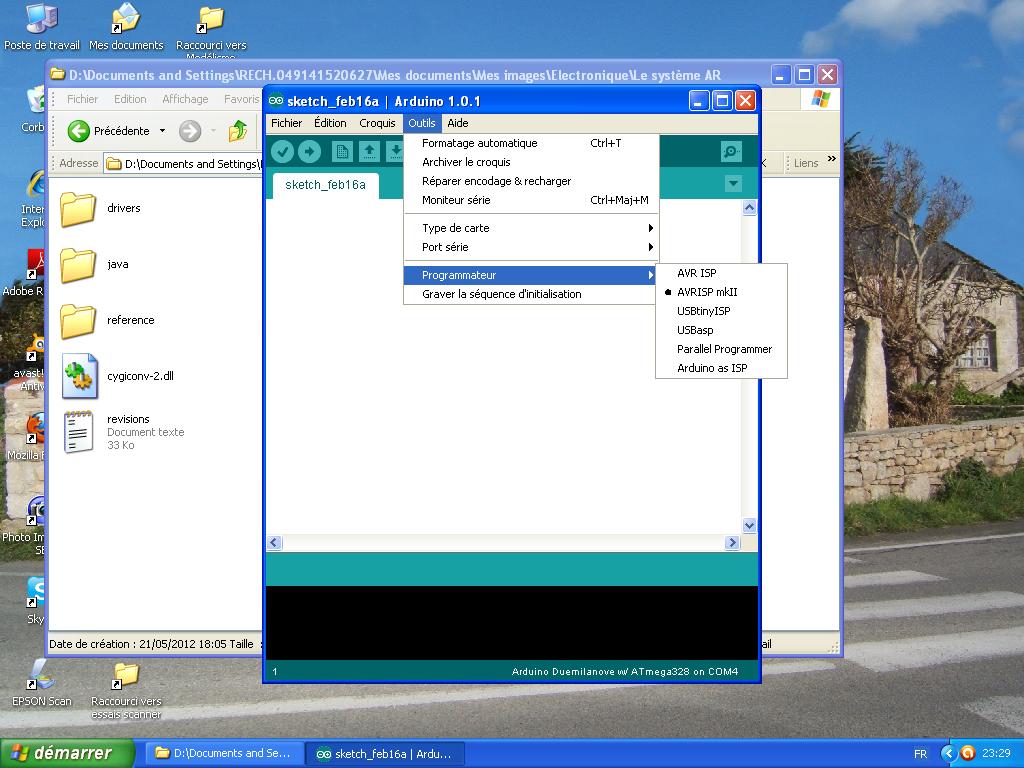Open the revisions text document icon
The width and height of the screenshot is (1024, 768).
[x=79, y=432]
